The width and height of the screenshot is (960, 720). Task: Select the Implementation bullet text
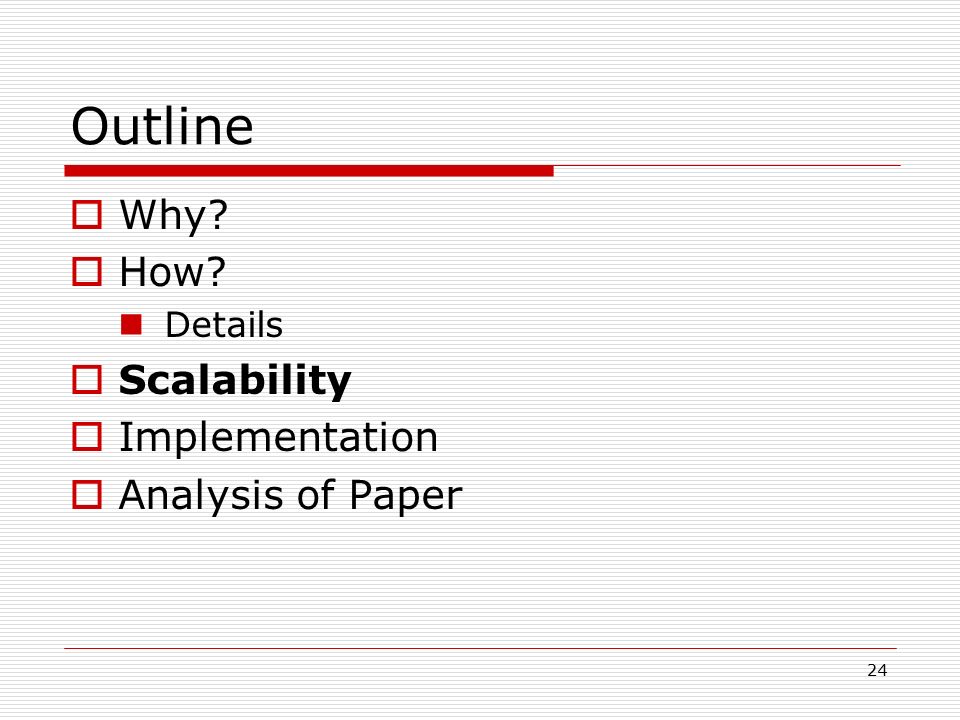[279, 438]
